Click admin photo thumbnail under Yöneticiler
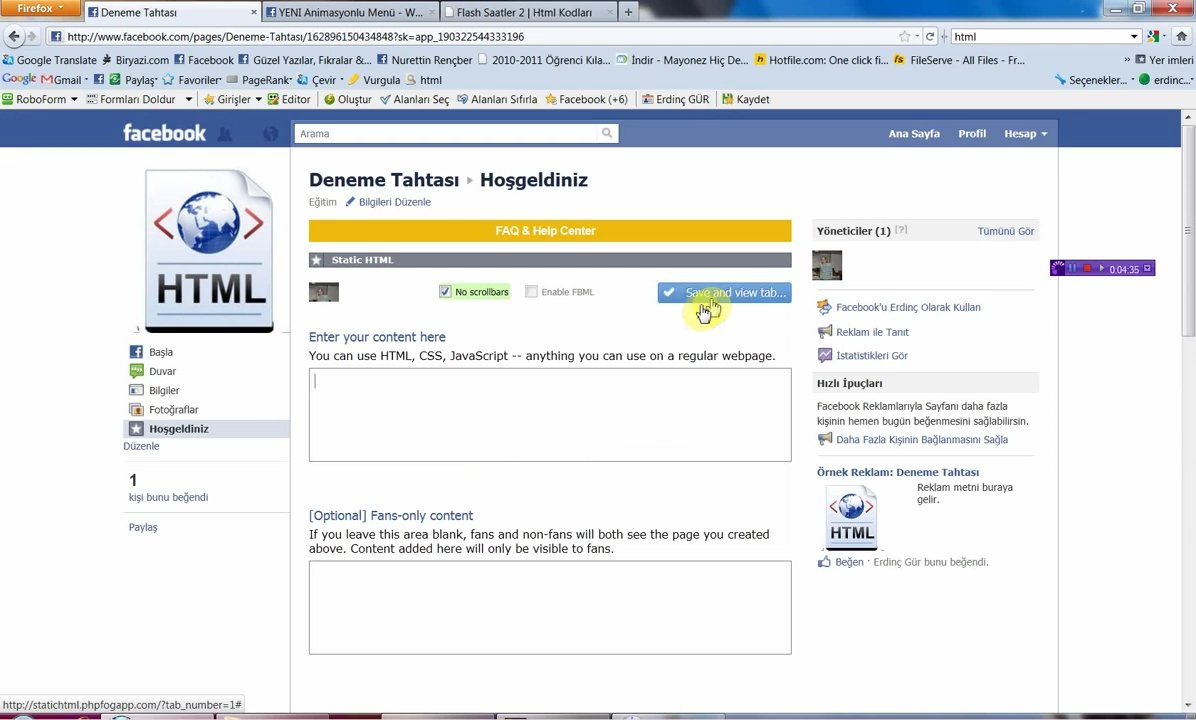This screenshot has width=1196, height=720. [x=827, y=265]
